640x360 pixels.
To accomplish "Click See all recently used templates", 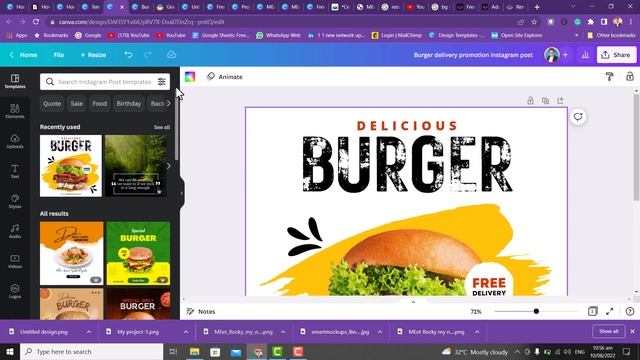I will [x=162, y=127].
